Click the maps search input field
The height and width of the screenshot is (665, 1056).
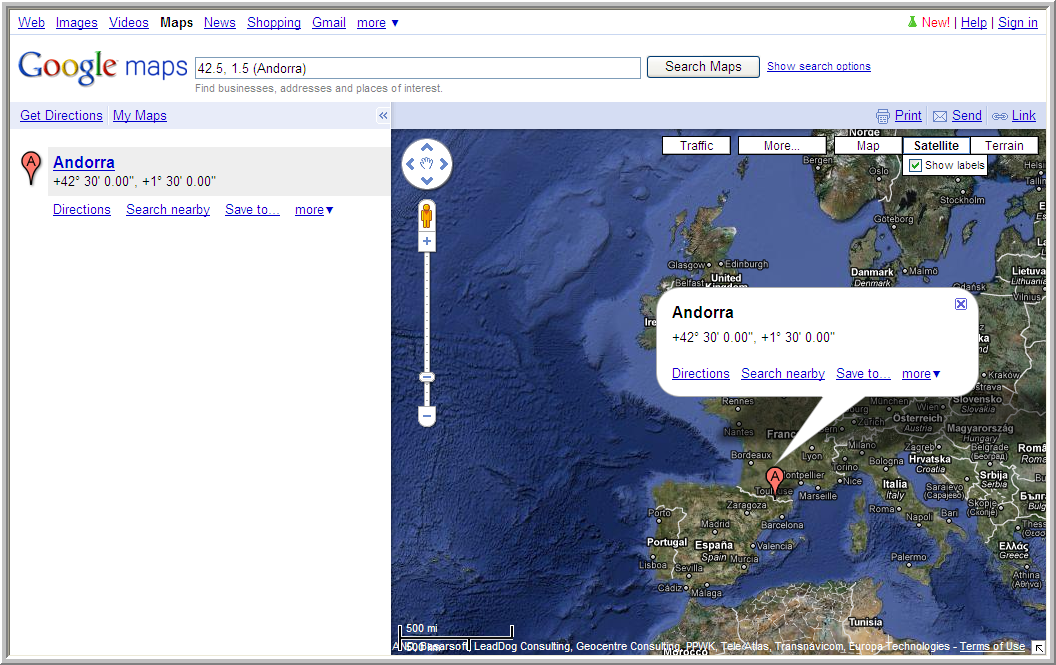417,68
